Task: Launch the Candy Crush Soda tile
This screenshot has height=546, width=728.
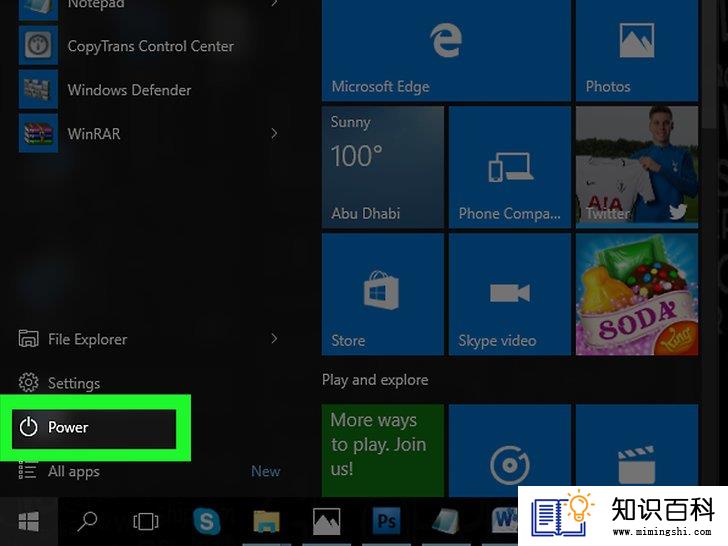Action: [637, 294]
